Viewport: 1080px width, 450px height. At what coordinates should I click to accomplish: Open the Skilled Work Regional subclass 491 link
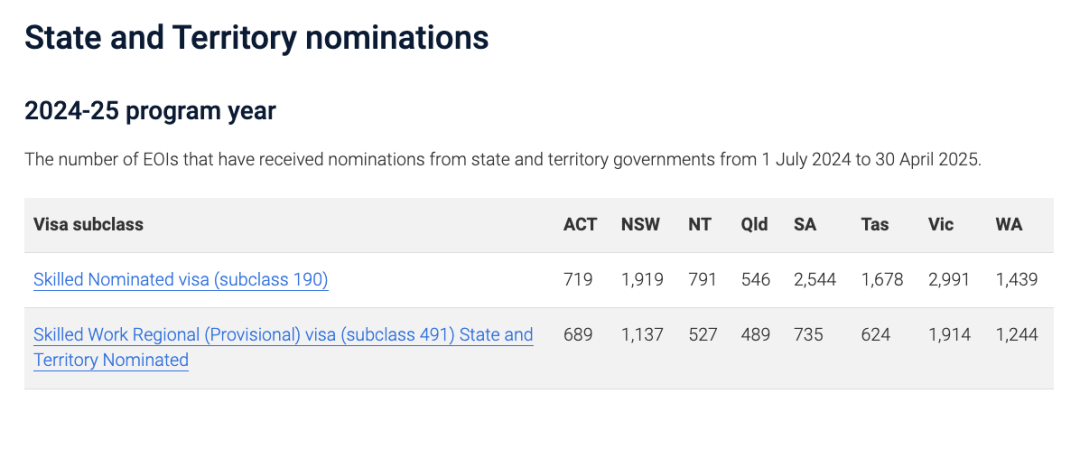283,347
